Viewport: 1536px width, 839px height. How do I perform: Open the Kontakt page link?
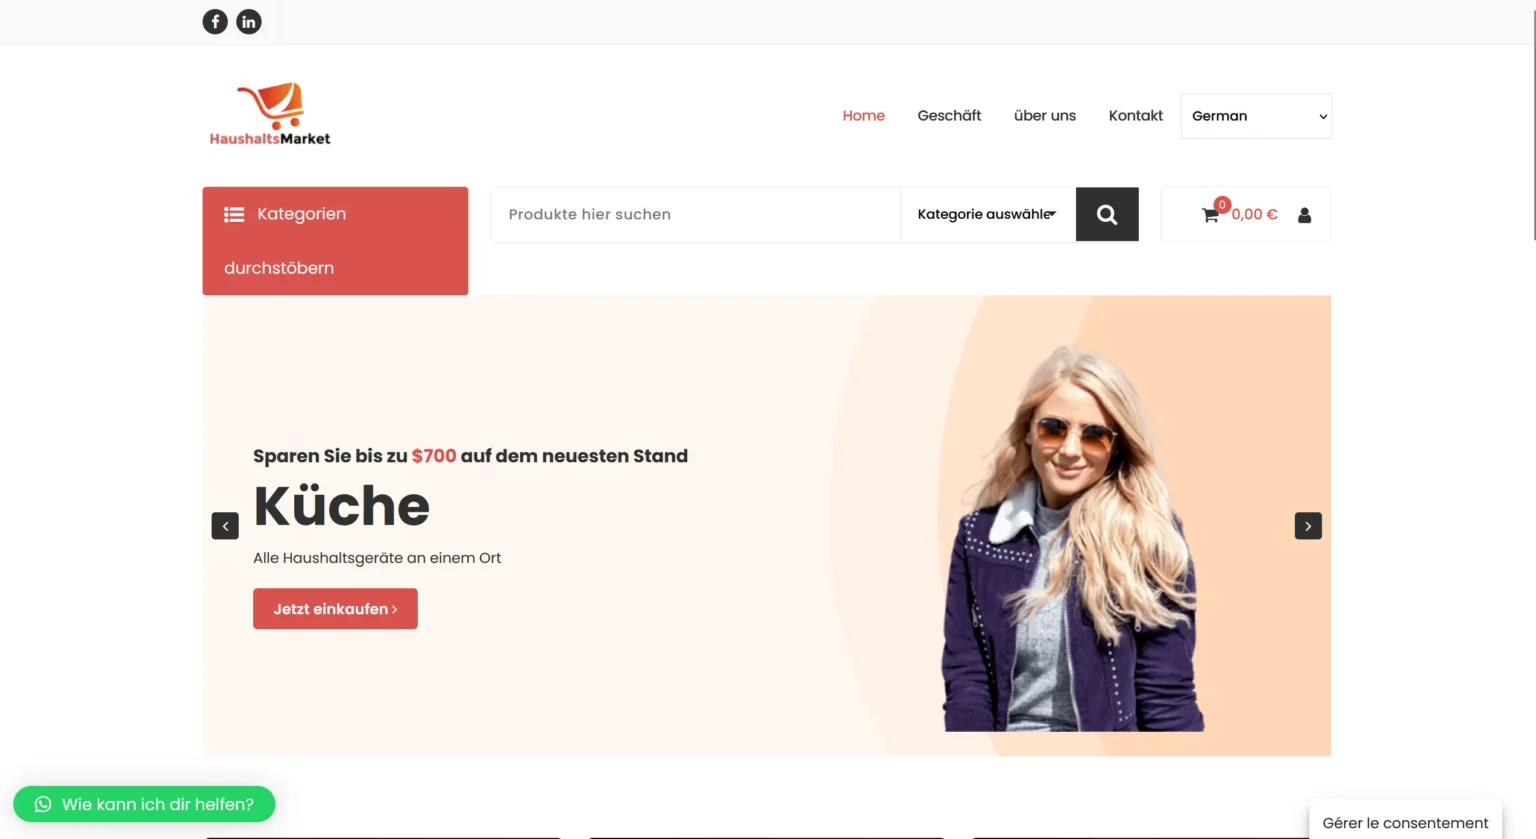point(1136,116)
